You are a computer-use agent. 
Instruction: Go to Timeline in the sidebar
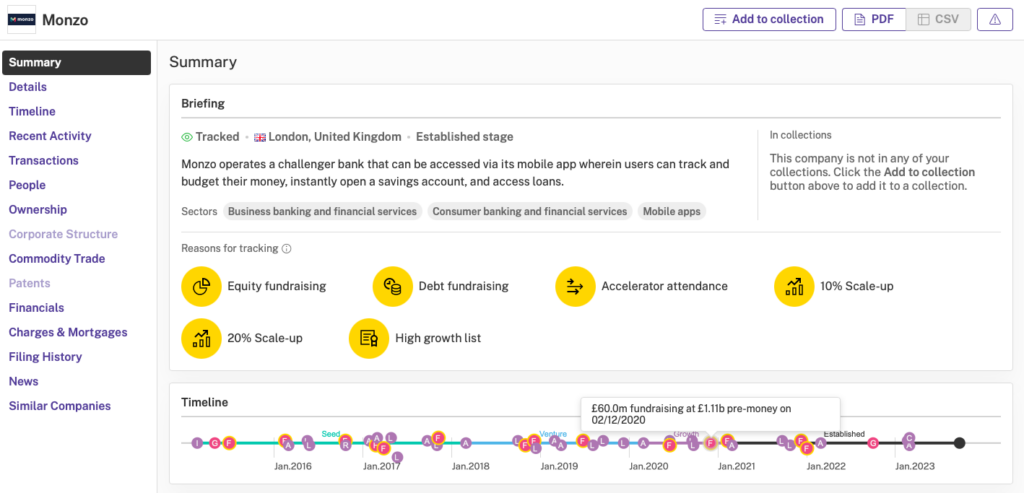coord(32,112)
